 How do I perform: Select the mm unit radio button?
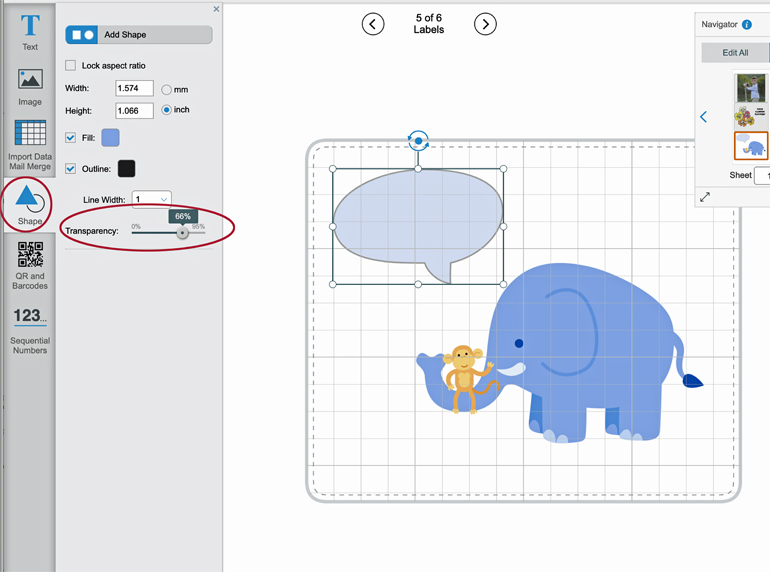pos(167,90)
